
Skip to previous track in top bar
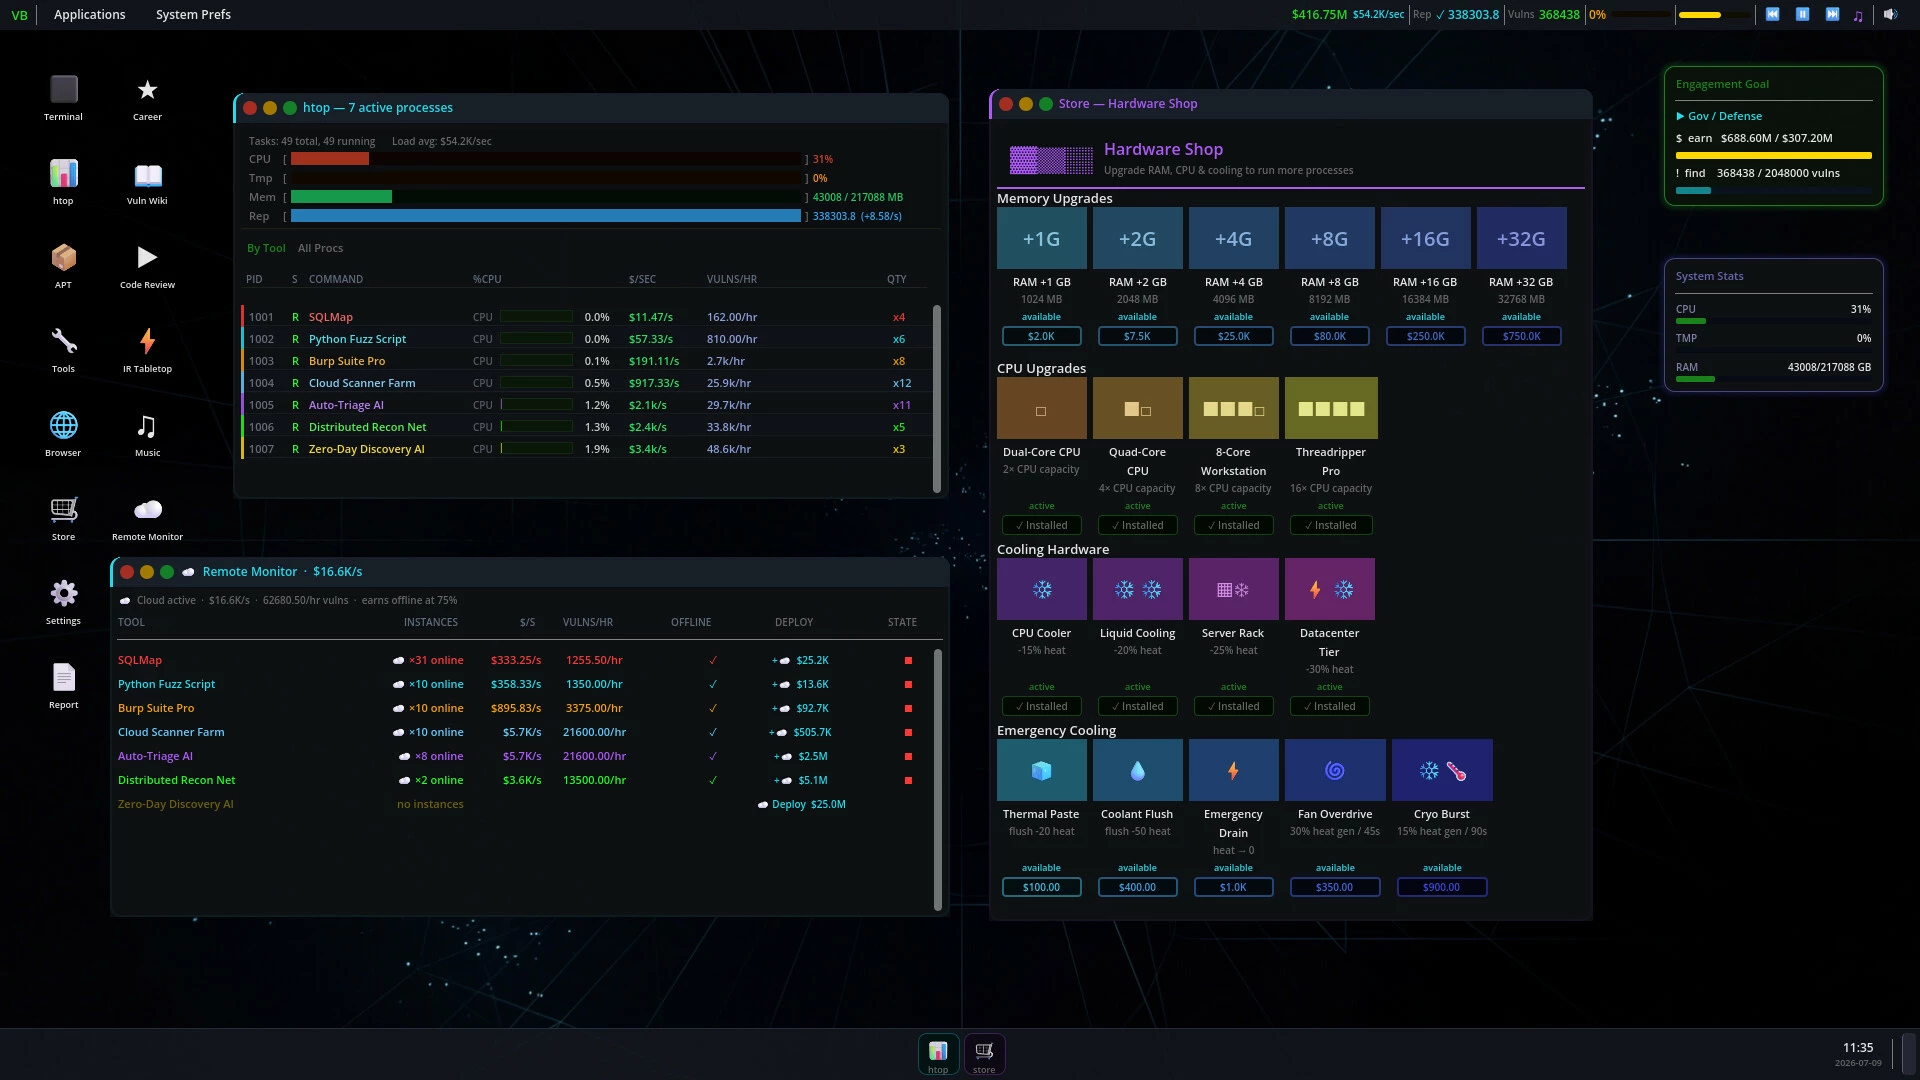(1772, 14)
